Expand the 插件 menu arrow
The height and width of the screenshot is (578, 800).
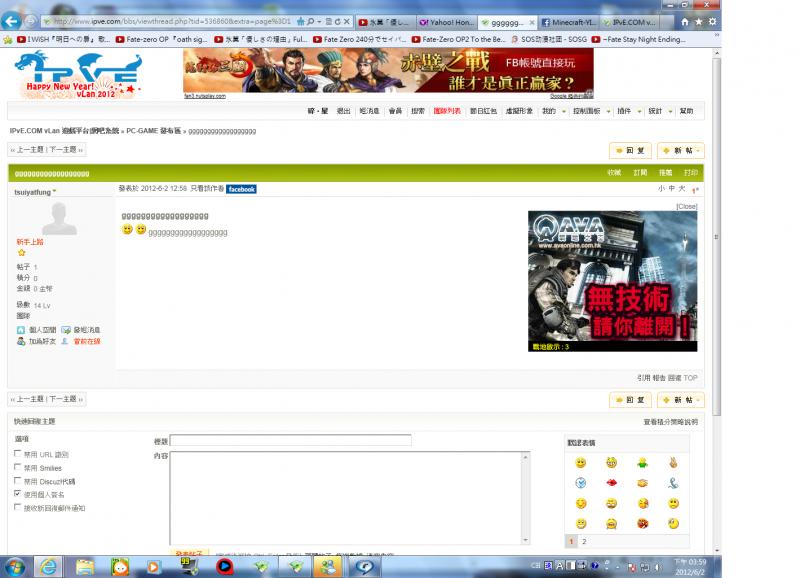639,111
